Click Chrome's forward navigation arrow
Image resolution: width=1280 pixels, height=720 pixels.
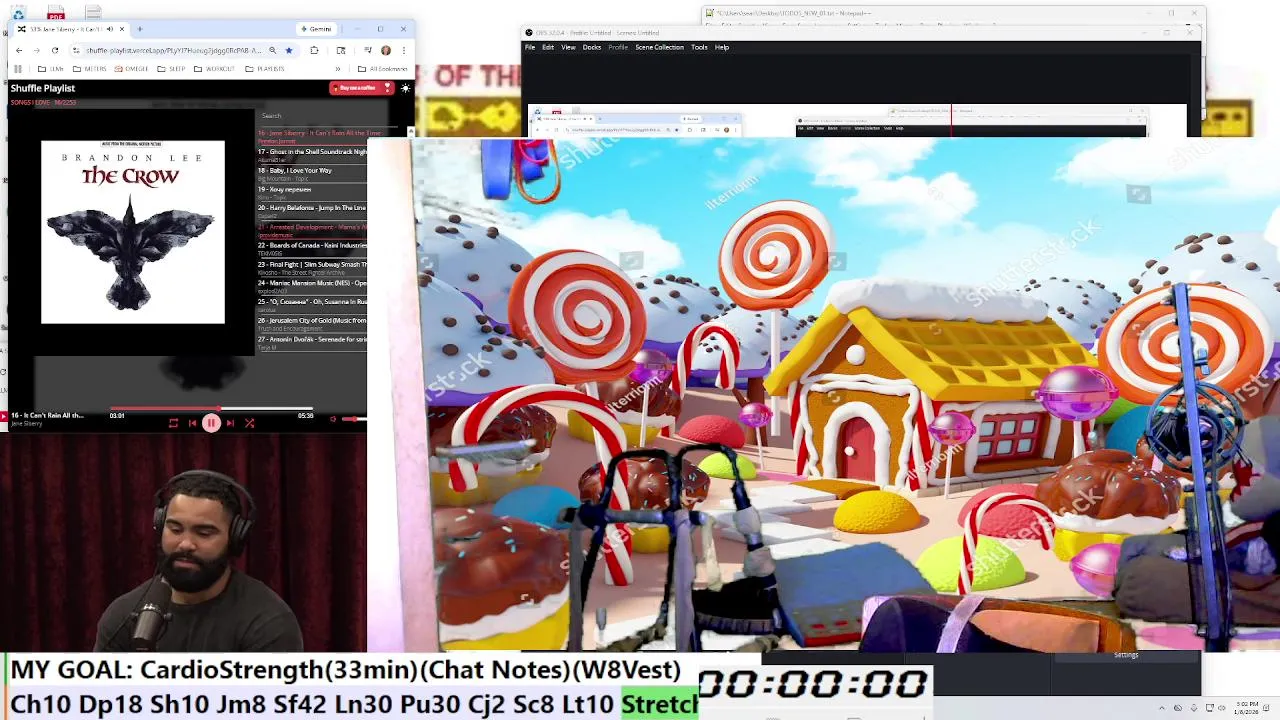point(36,50)
